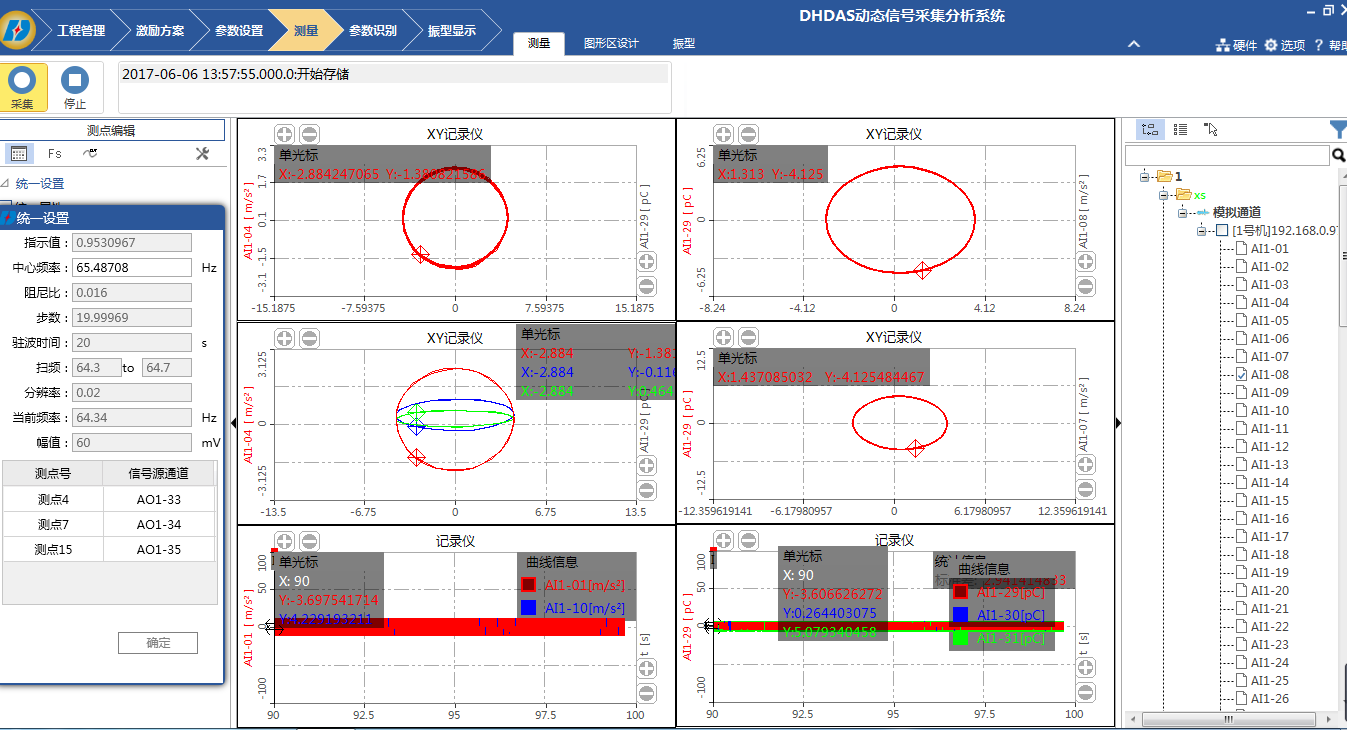
Task: Tick the AI1-20 channel checkbox
Action: coord(1241,590)
